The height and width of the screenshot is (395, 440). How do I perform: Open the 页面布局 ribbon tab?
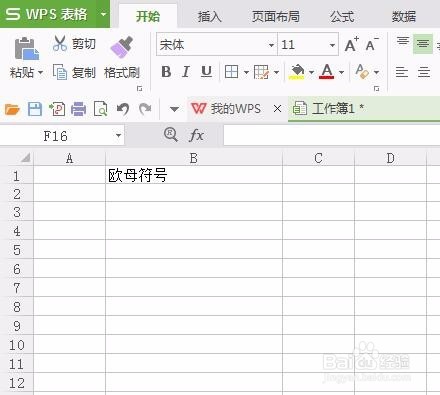pyautogui.click(x=276, y=16)
